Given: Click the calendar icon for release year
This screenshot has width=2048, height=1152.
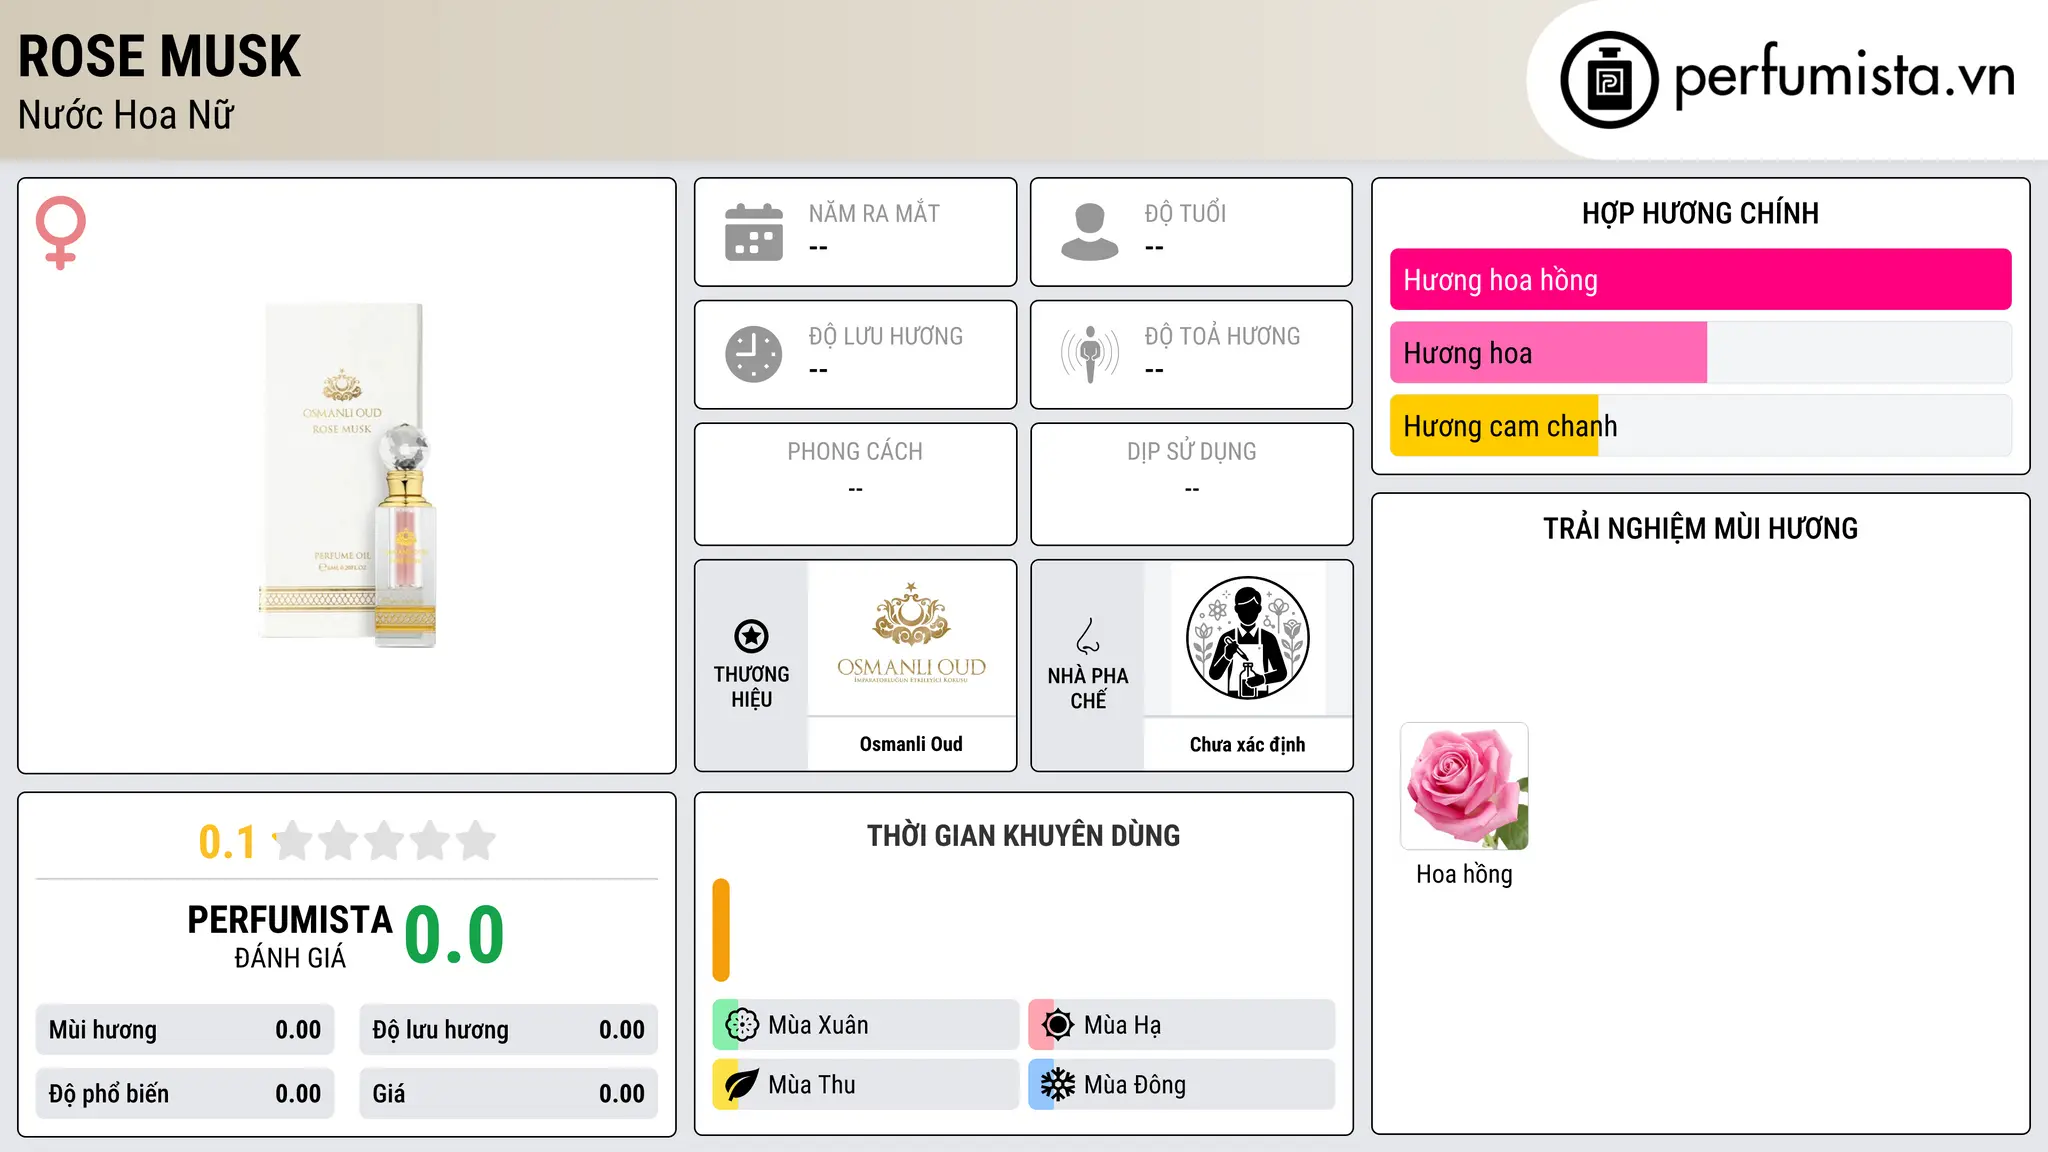Looking at the screenshot, I should [x=754, y=232].
